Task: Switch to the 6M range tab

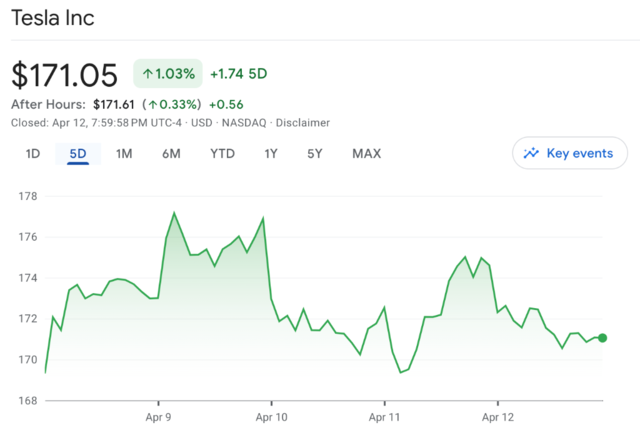Action: 171,154
